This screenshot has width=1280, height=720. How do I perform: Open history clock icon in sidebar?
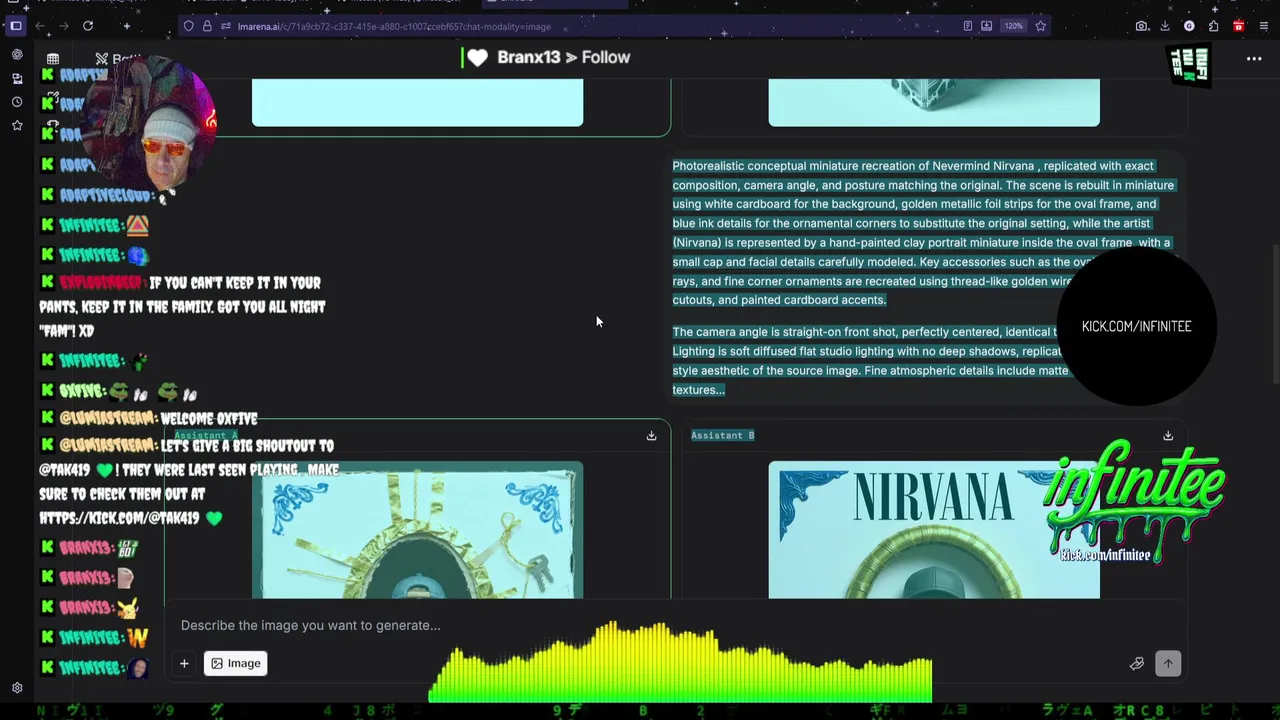tap(17, 102)
